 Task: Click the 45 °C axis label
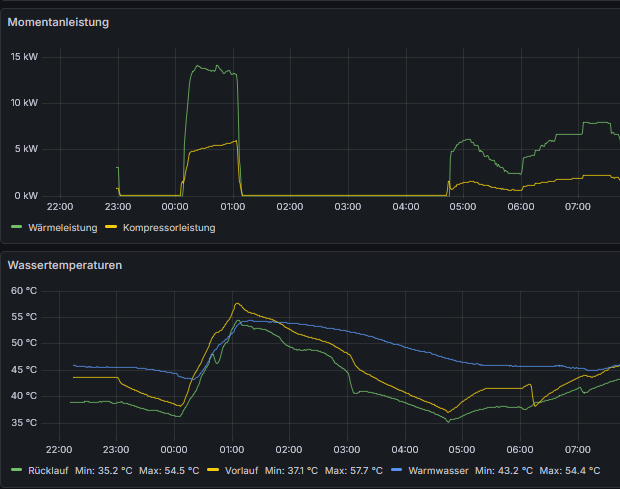(x=24, y=370)
